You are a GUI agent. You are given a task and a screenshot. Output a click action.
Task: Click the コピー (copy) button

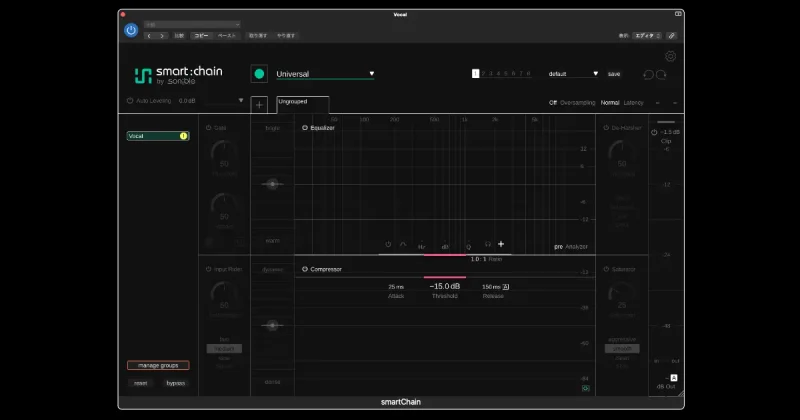pos(201,36)
